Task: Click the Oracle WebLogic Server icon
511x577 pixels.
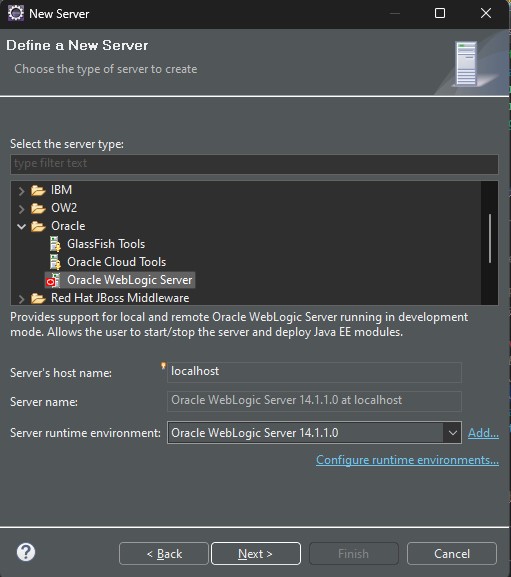Action: coord(53,280)
